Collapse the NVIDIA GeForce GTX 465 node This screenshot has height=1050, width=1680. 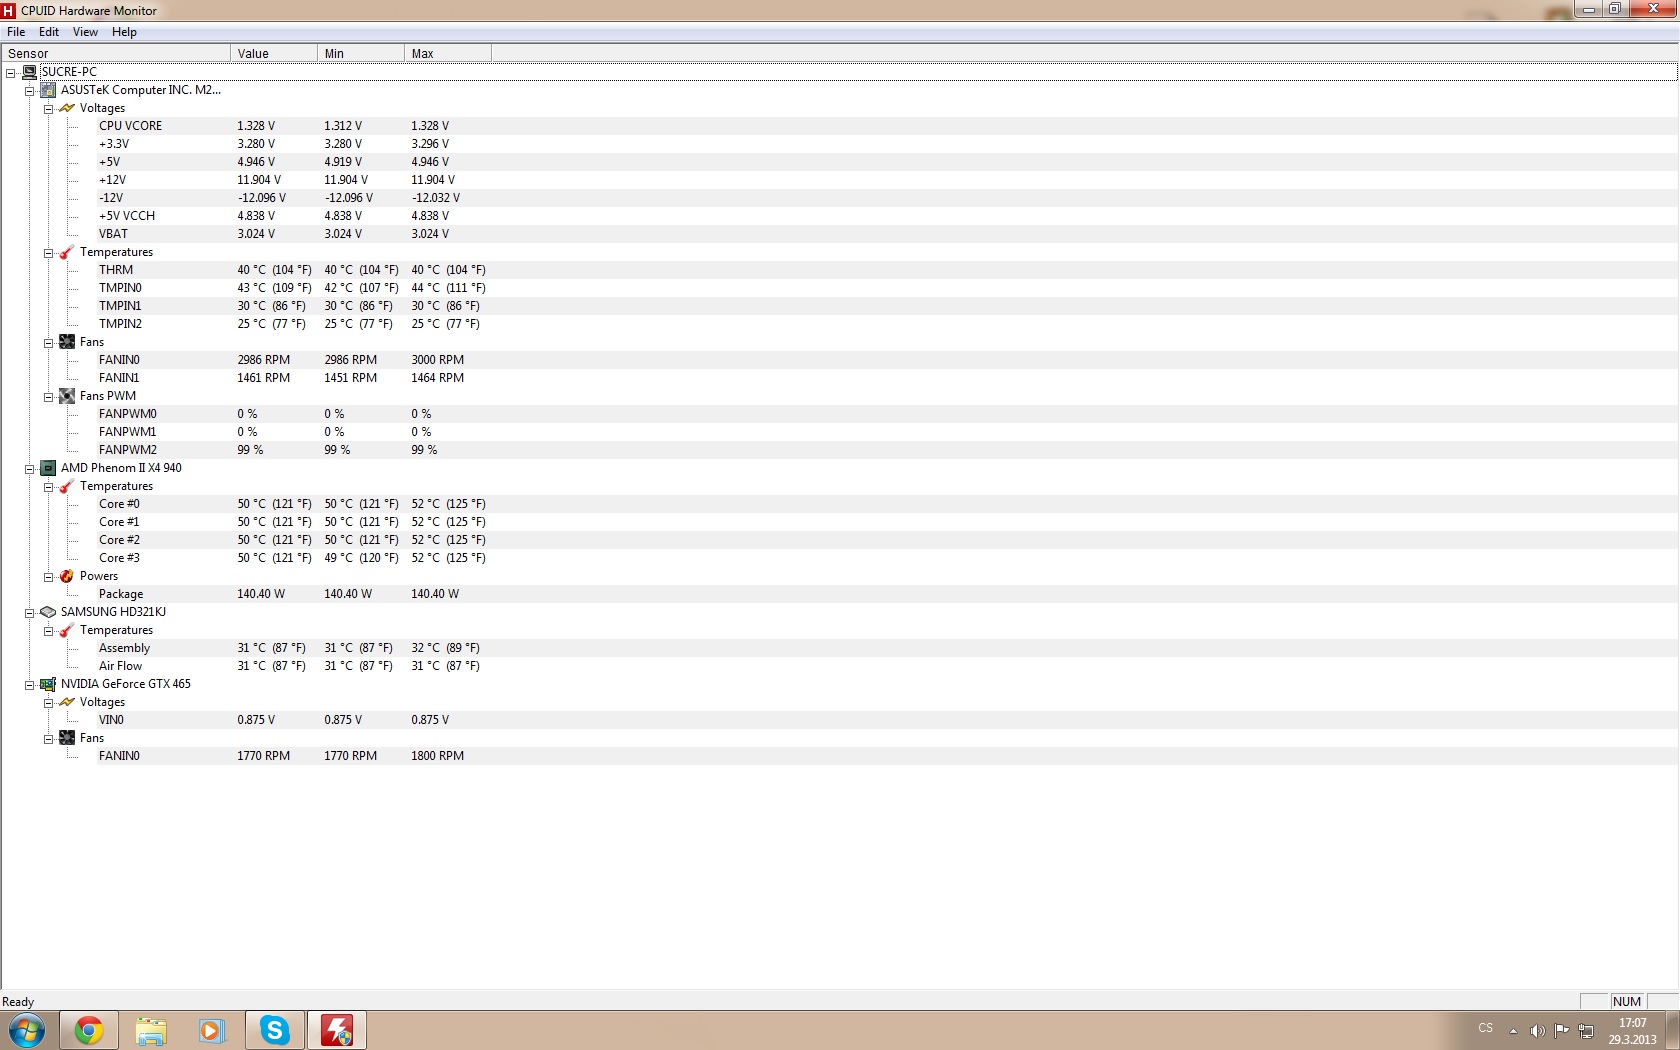point(29,685)
